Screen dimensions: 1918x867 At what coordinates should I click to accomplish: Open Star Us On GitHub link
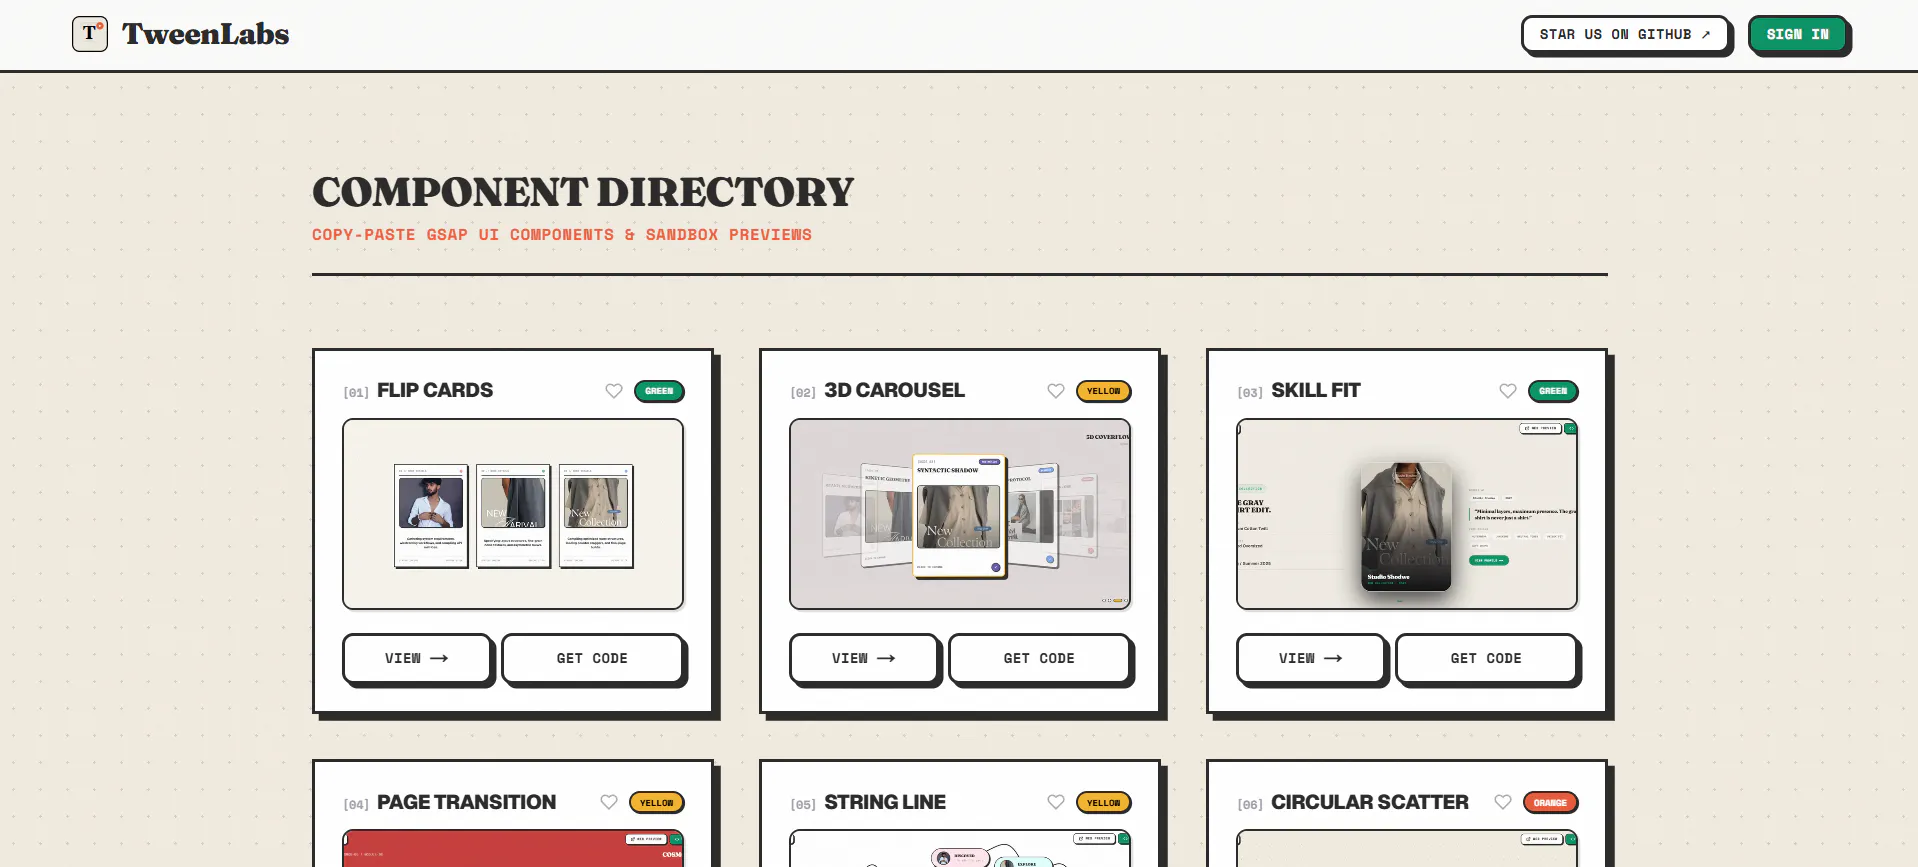click(1625, 34)
